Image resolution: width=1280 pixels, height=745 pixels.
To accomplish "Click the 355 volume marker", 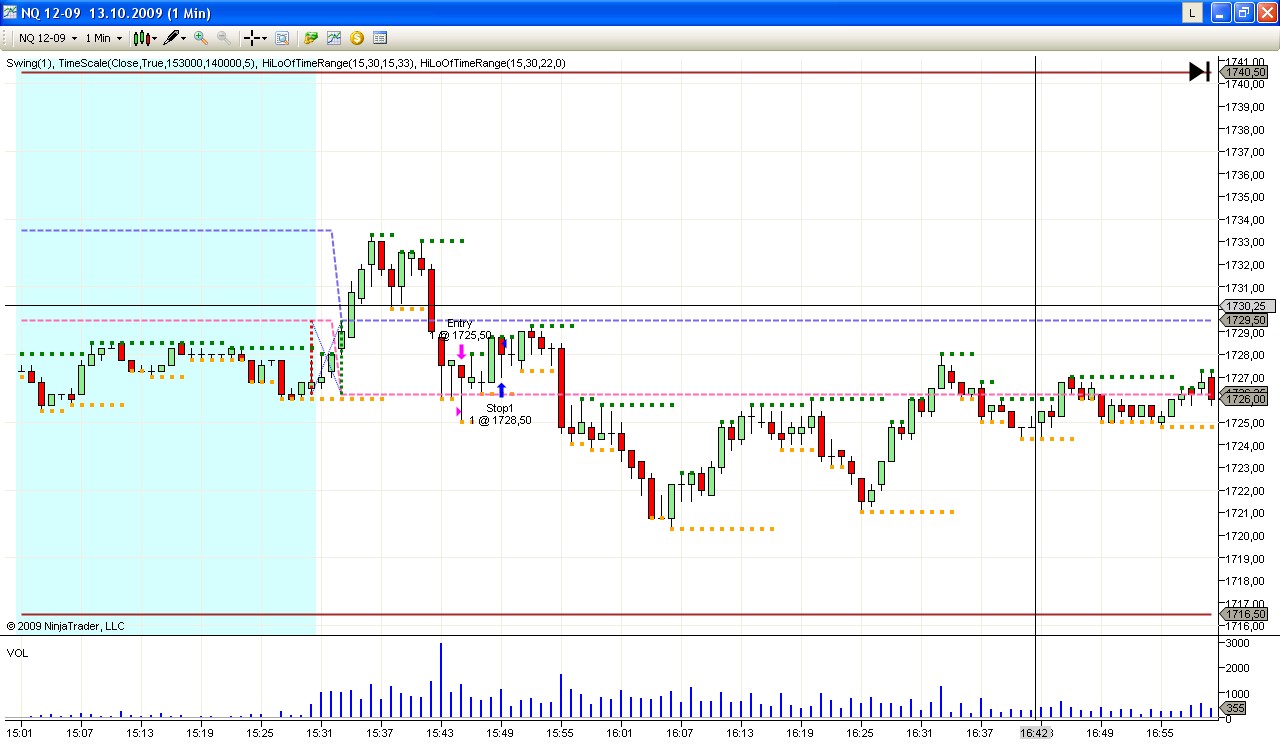I will point(1235,708).
